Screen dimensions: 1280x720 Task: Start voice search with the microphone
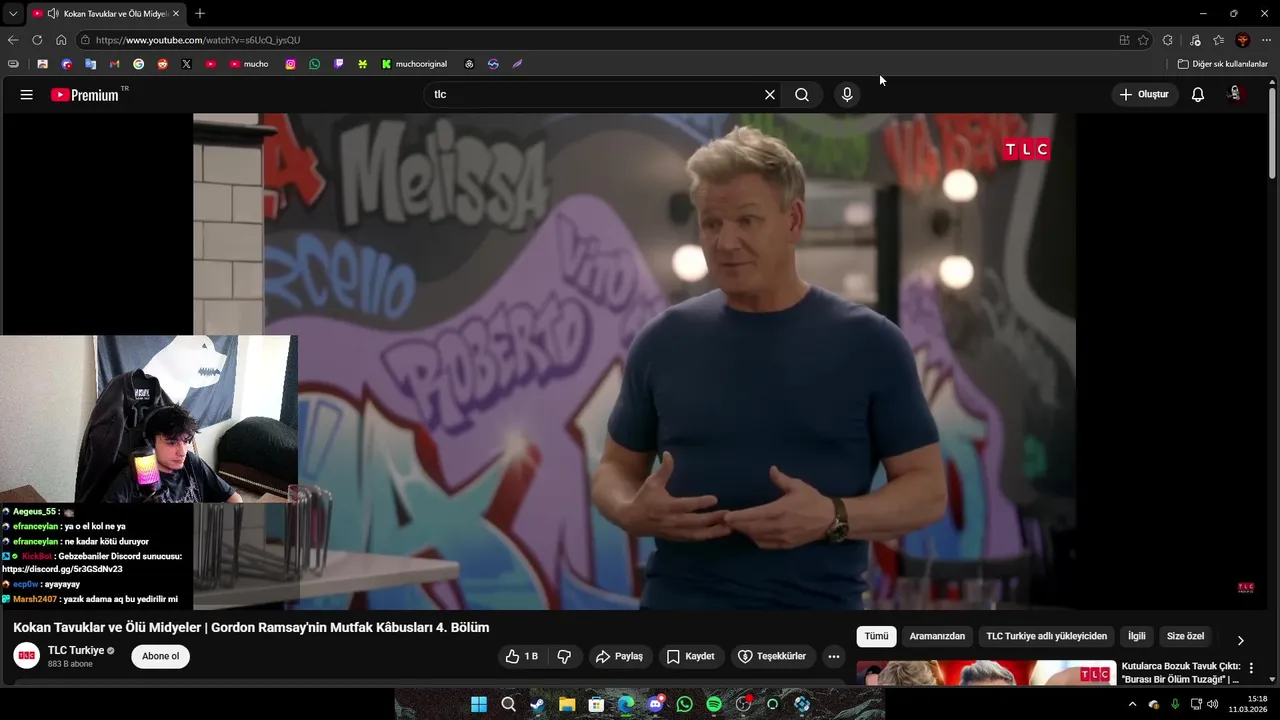pos(847,95)
